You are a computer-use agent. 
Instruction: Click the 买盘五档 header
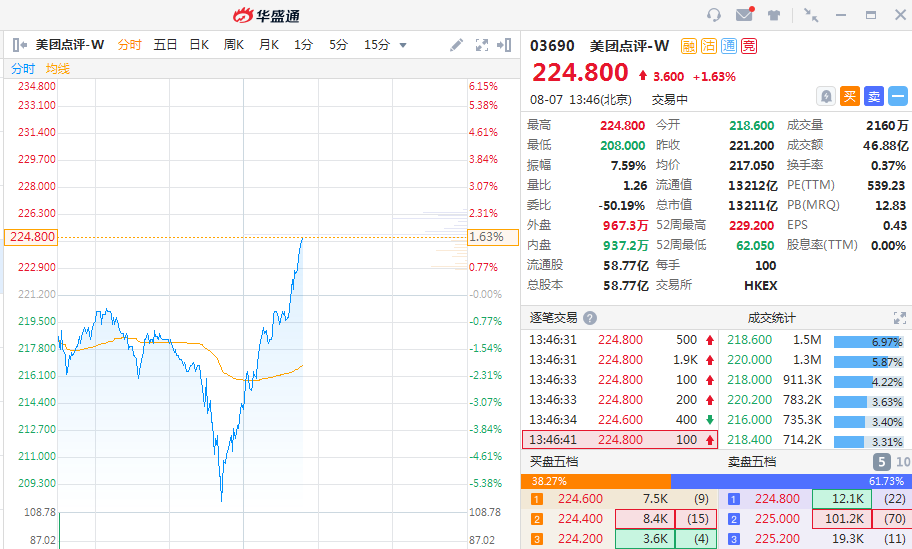point(553,462)
